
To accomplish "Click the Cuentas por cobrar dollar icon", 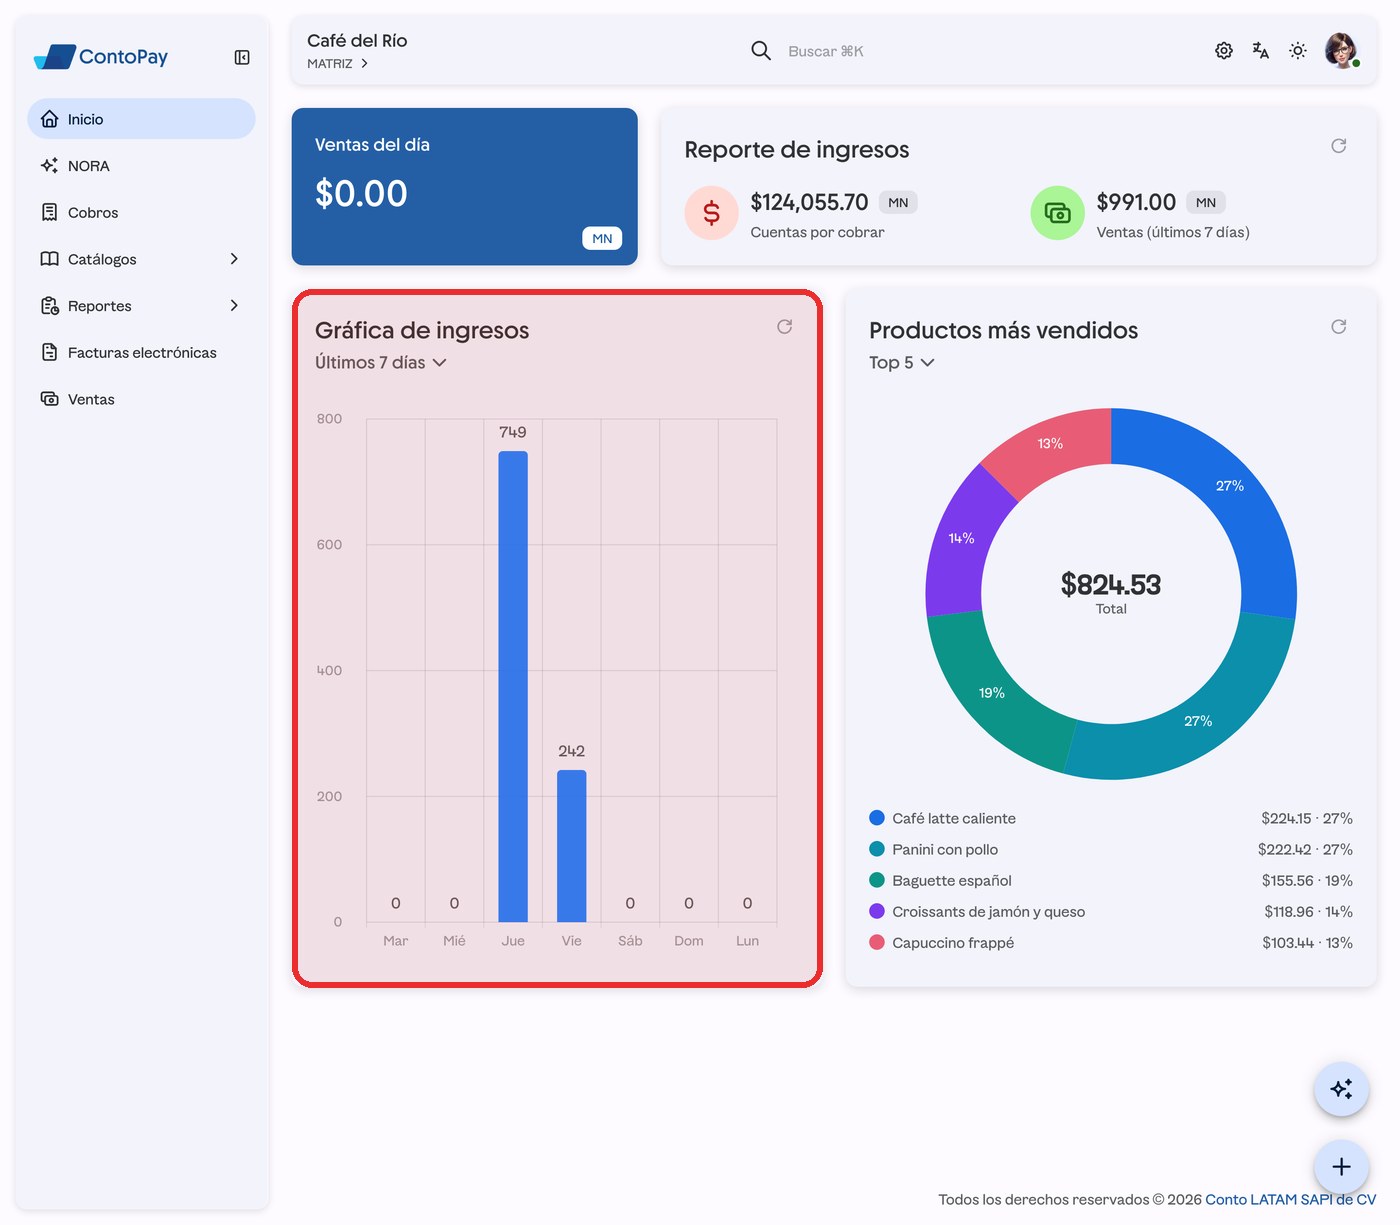I will click(711, 213).
